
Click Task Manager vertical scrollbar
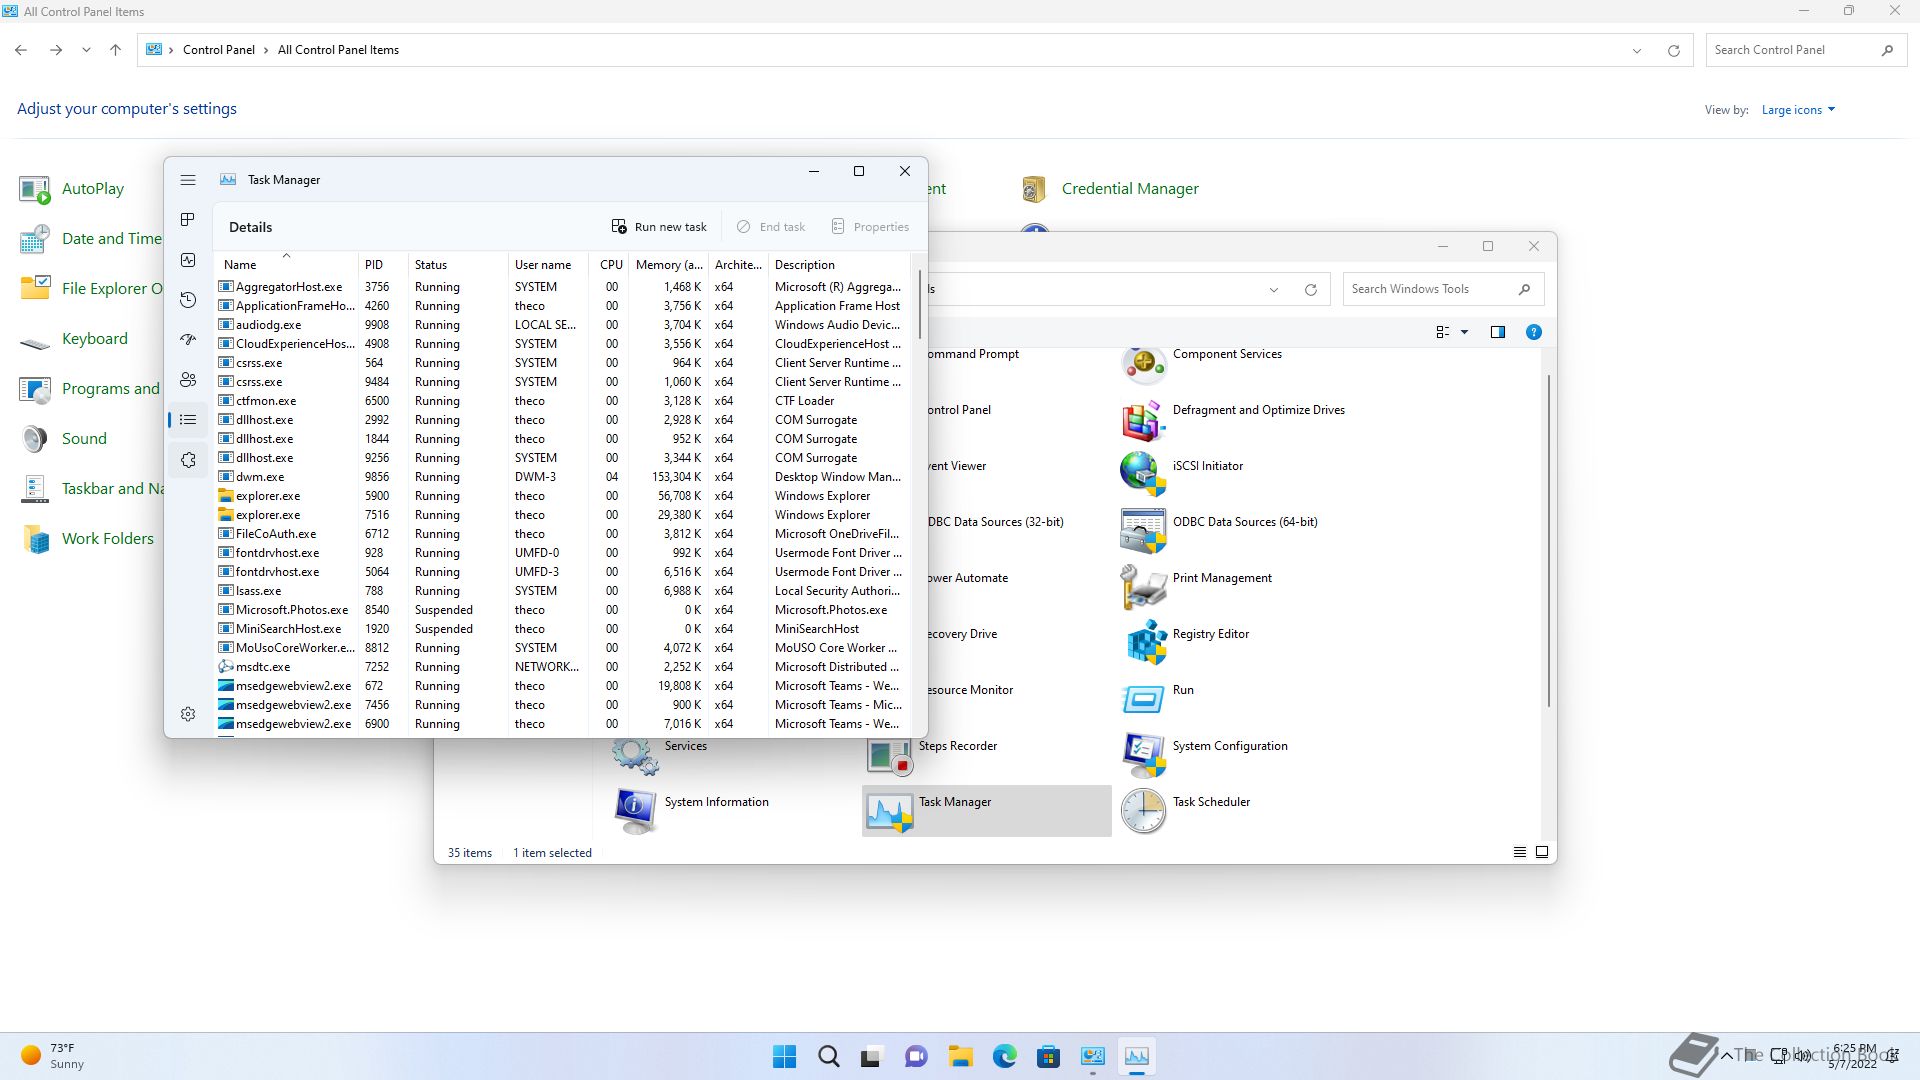click(919, 303)
